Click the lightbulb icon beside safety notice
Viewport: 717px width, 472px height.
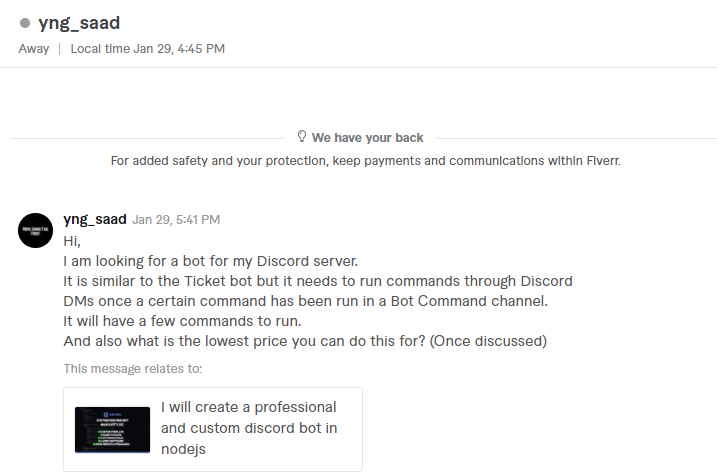click(301, 137)
